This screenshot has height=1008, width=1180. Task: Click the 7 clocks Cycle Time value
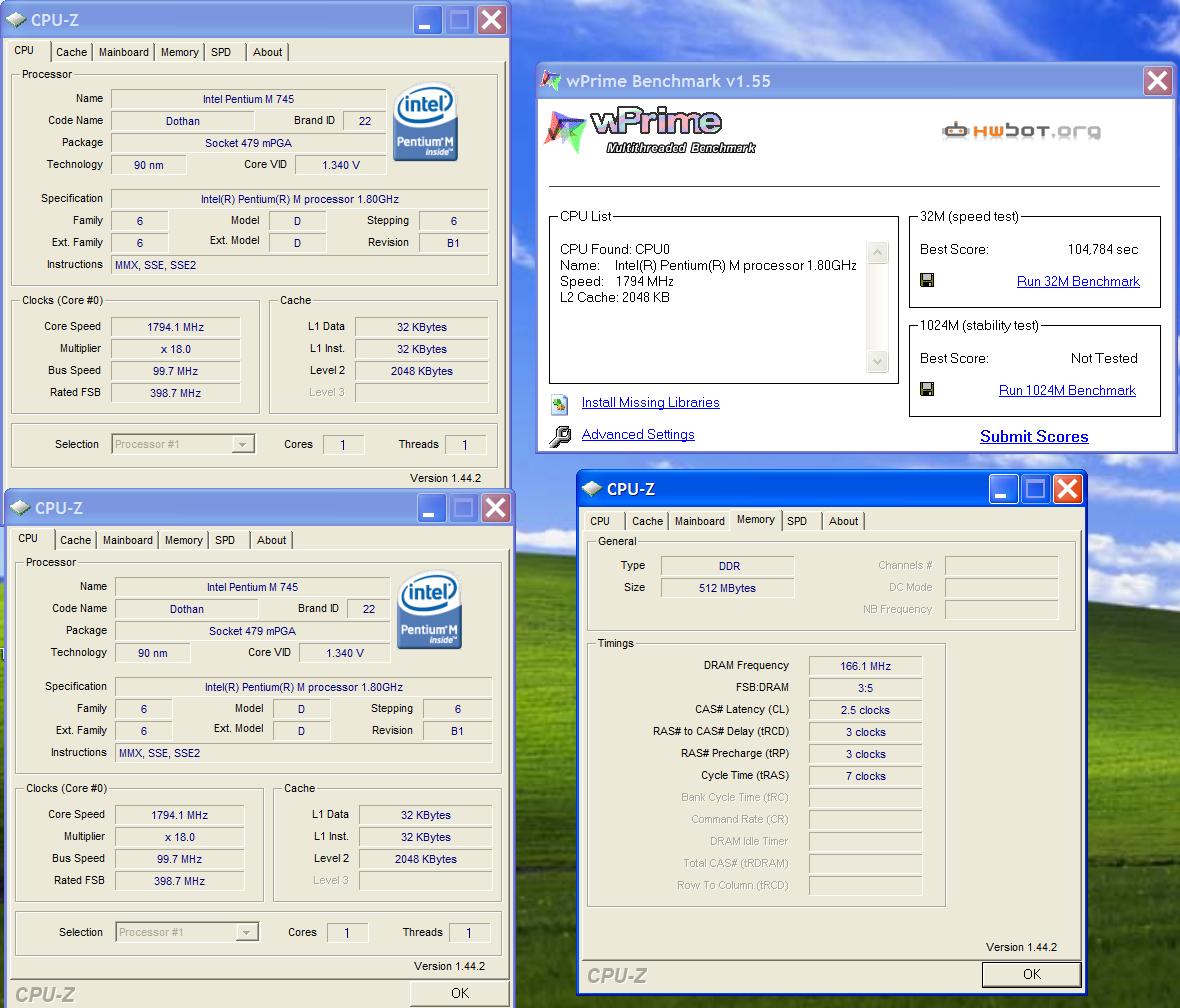coord(865,776)
